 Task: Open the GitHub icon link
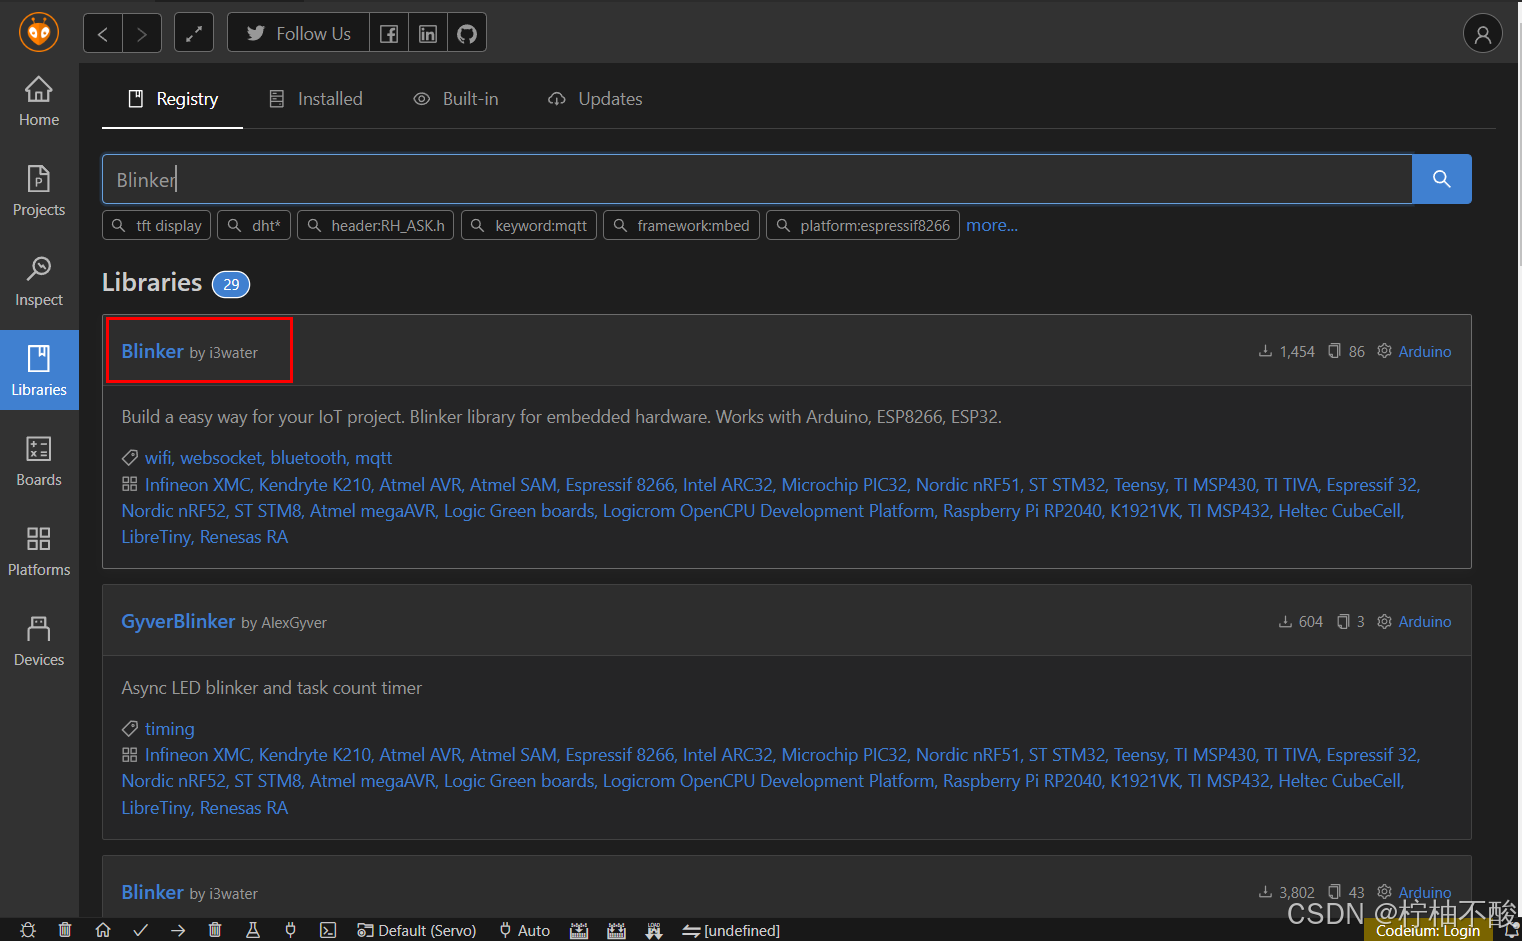coord(467,33)
